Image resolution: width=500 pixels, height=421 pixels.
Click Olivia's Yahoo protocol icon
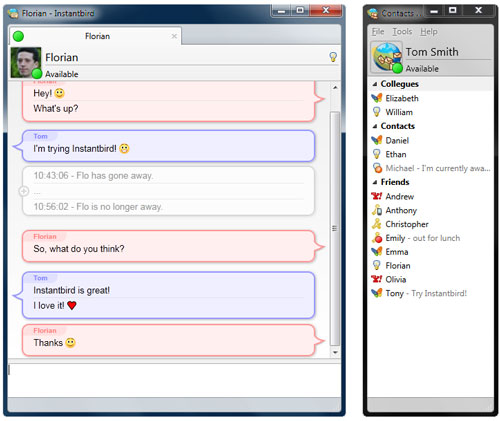377,279
